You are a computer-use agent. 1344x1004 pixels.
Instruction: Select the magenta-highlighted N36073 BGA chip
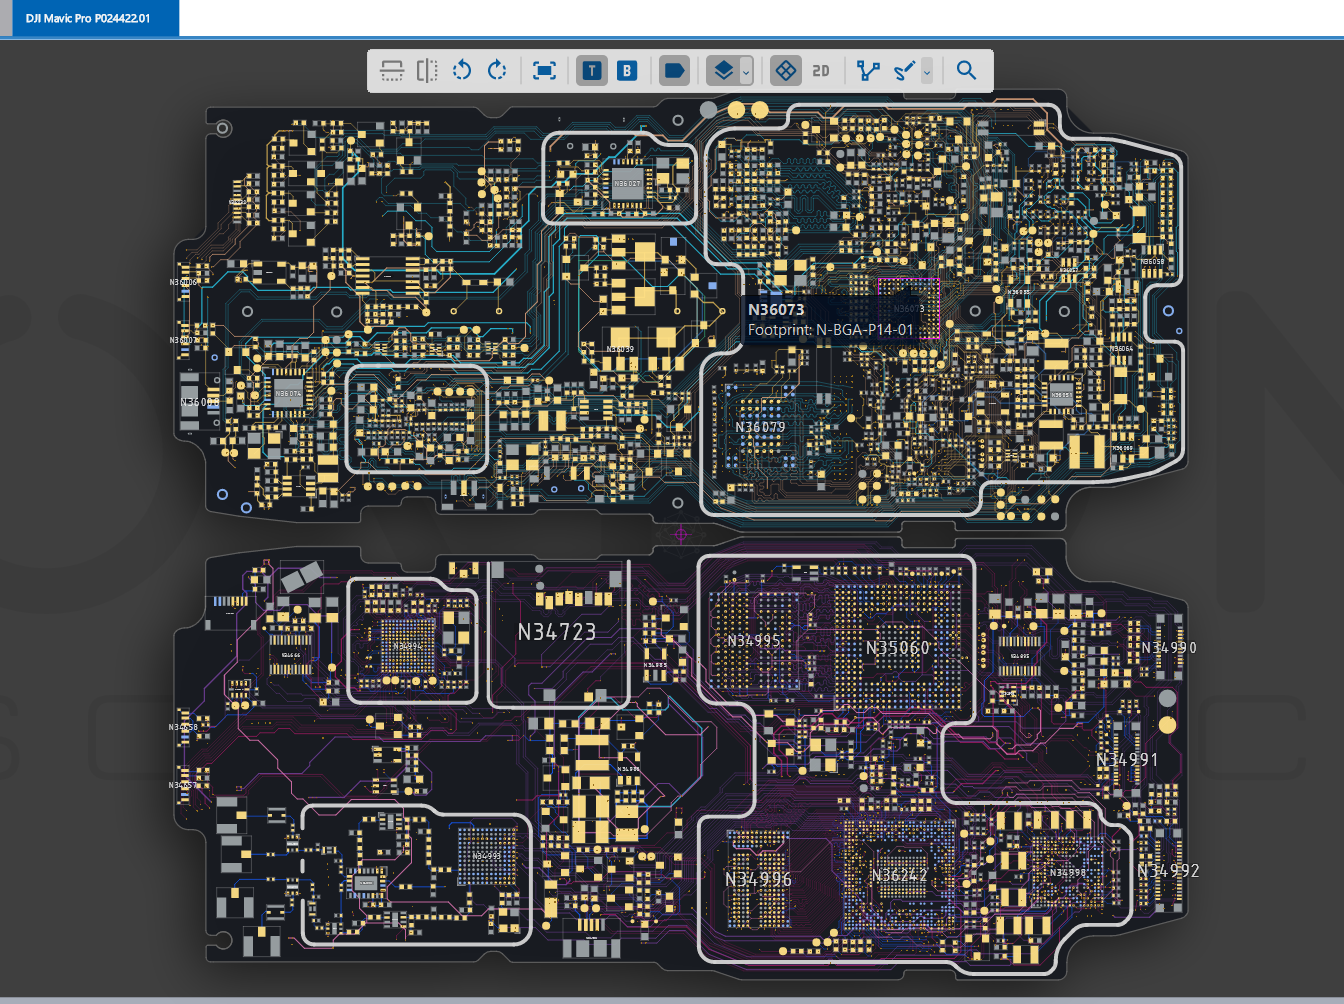tap(909, 309)
